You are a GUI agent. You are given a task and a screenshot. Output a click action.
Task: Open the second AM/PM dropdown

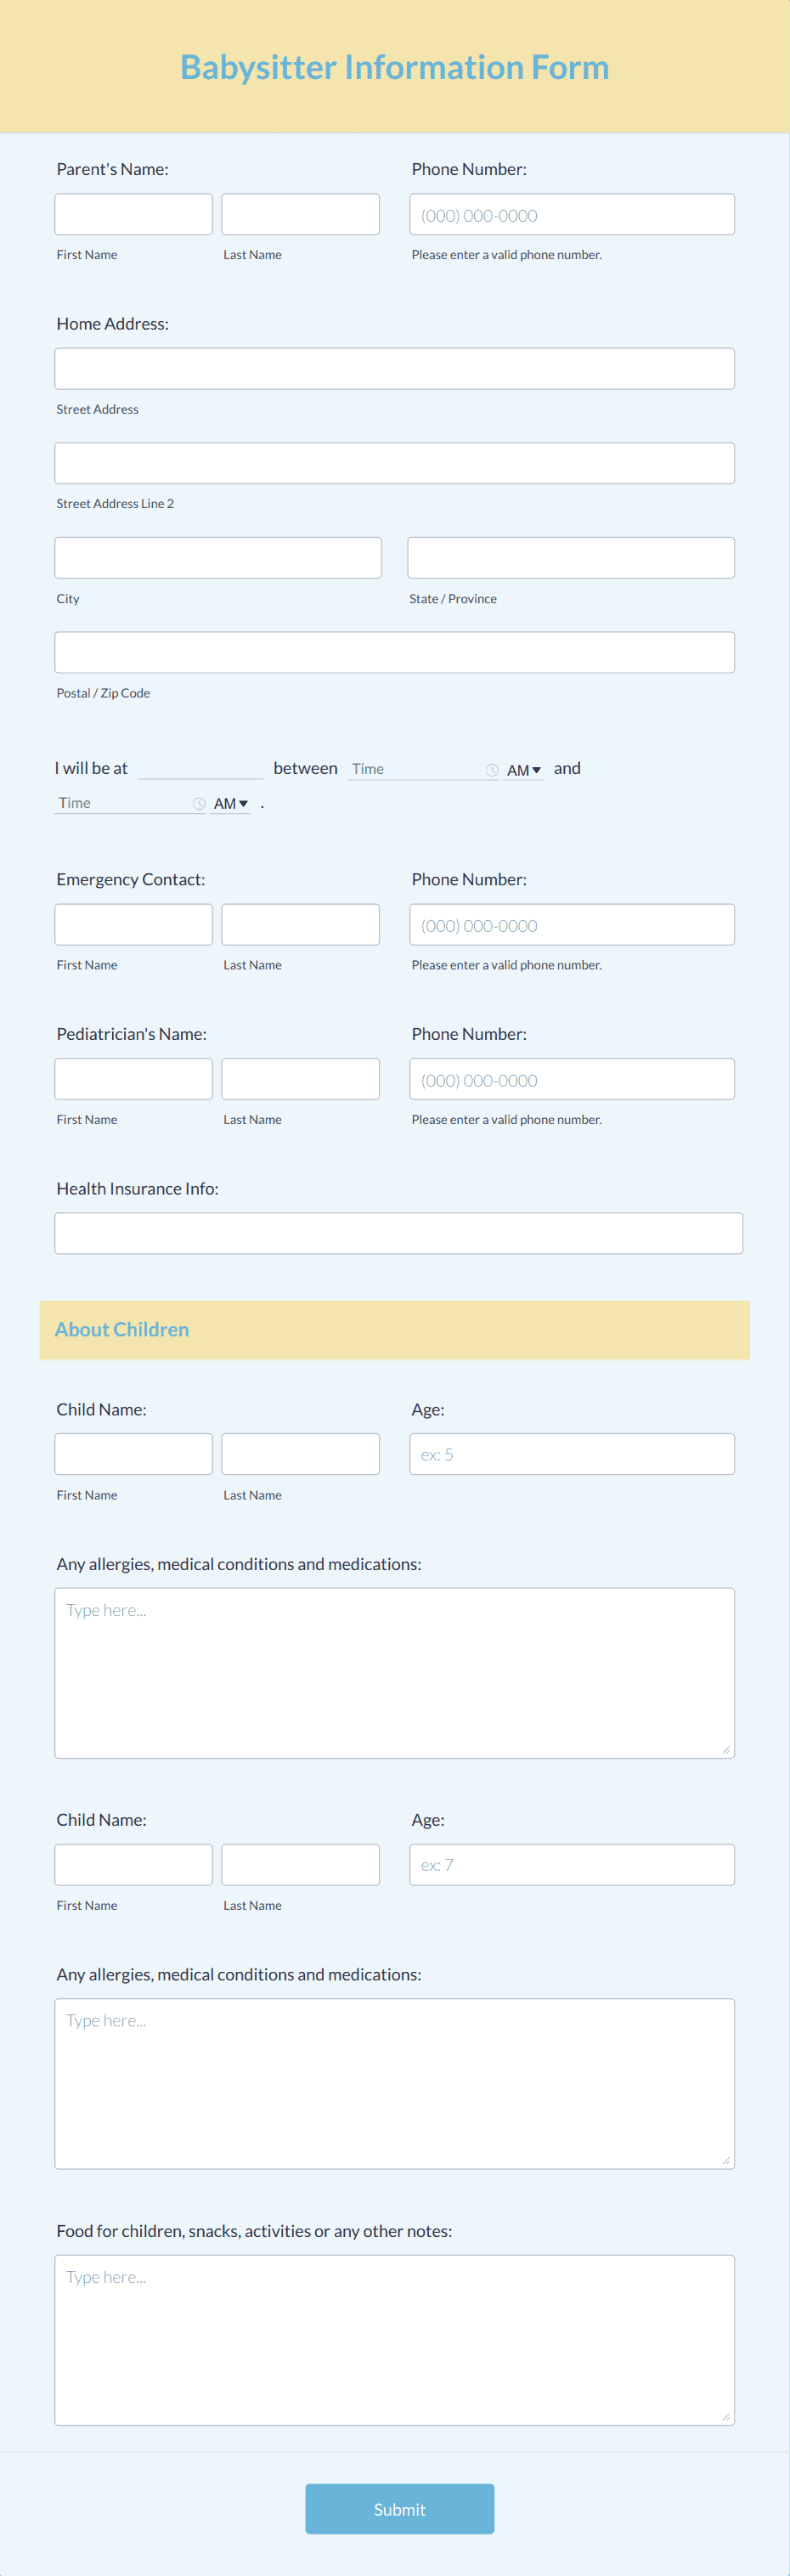click(230, 803)
